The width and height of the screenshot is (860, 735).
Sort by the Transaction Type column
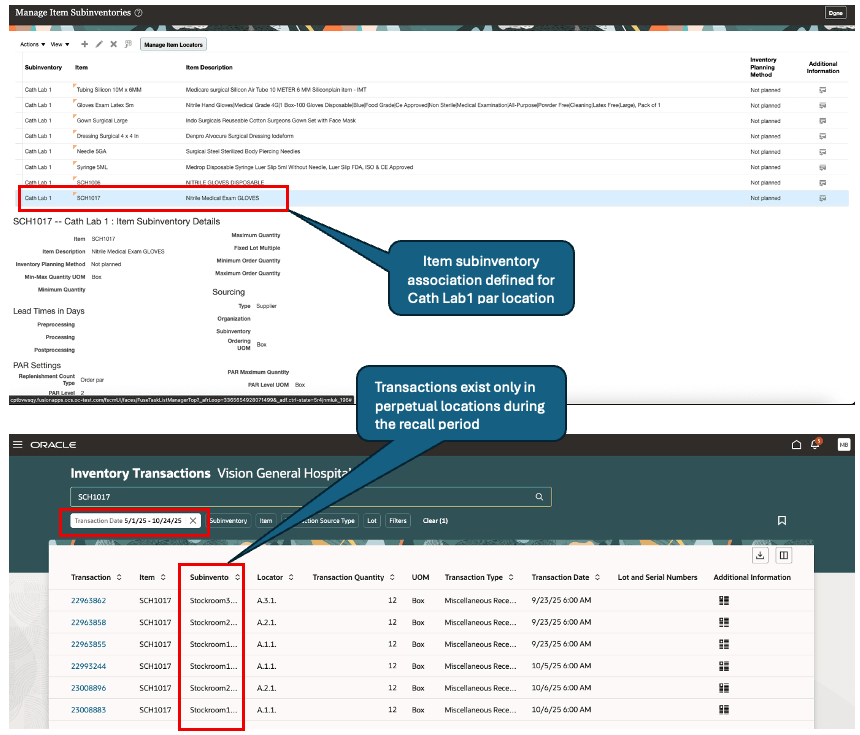point(511,577)
